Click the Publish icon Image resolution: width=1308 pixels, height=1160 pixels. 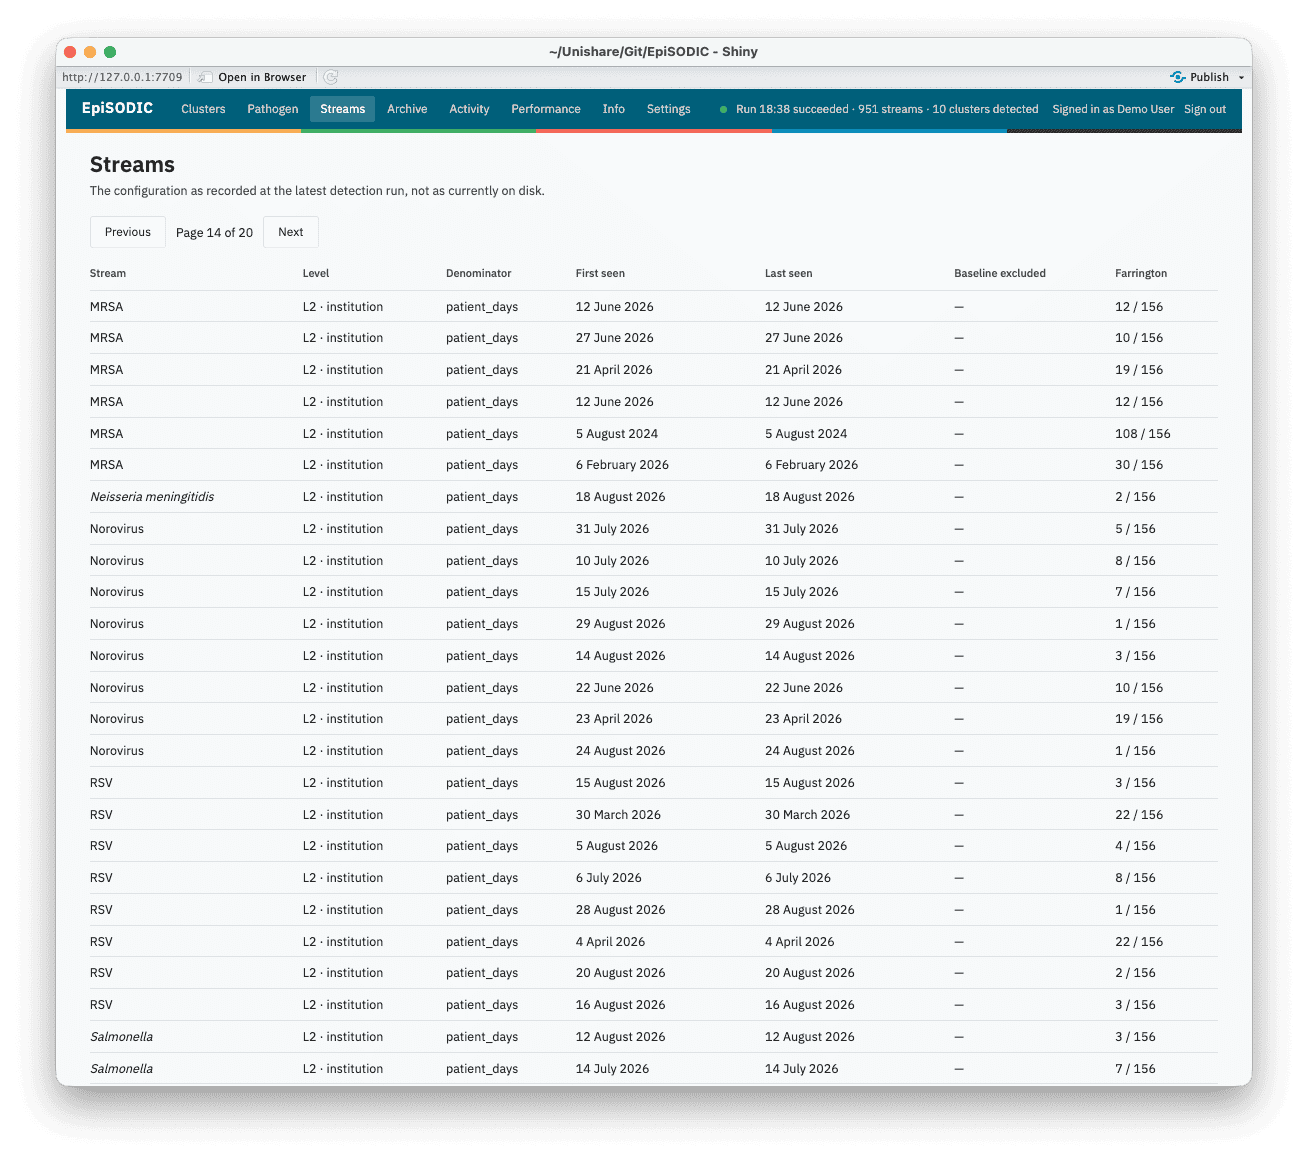(x=1178, y=77)
